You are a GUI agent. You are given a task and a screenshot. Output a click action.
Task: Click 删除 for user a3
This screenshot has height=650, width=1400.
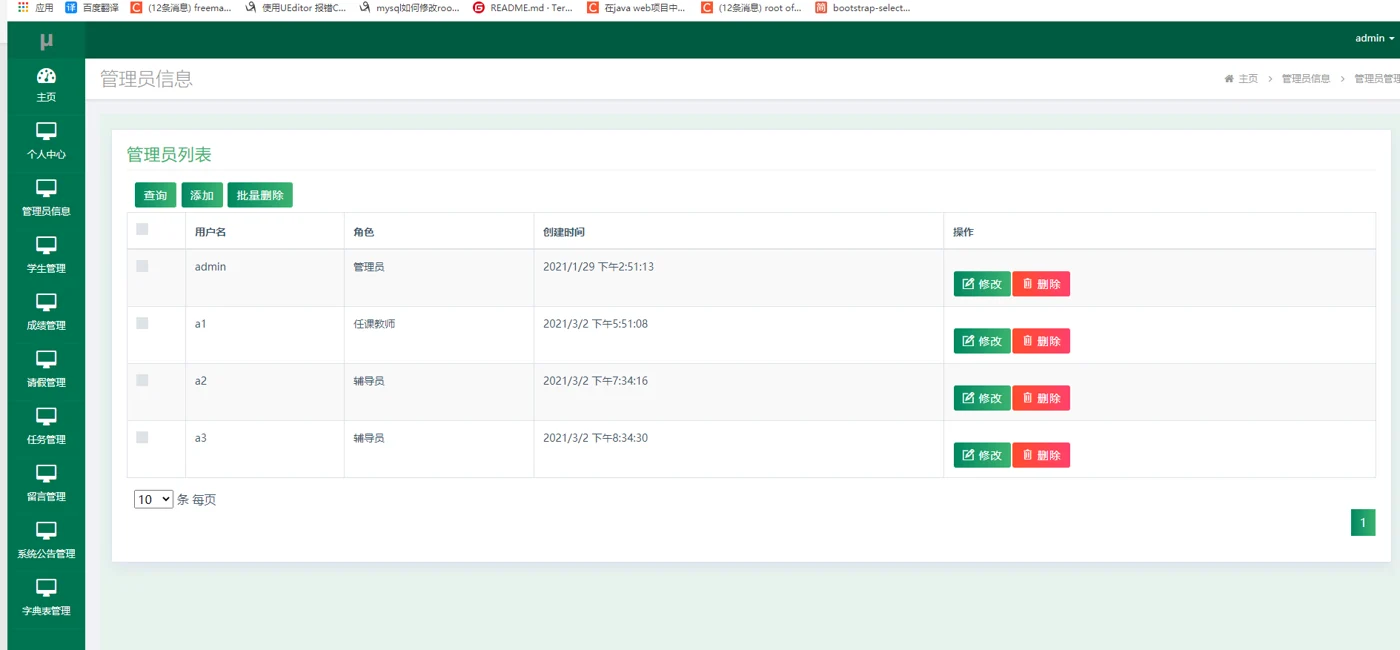tap(1041, 455)
